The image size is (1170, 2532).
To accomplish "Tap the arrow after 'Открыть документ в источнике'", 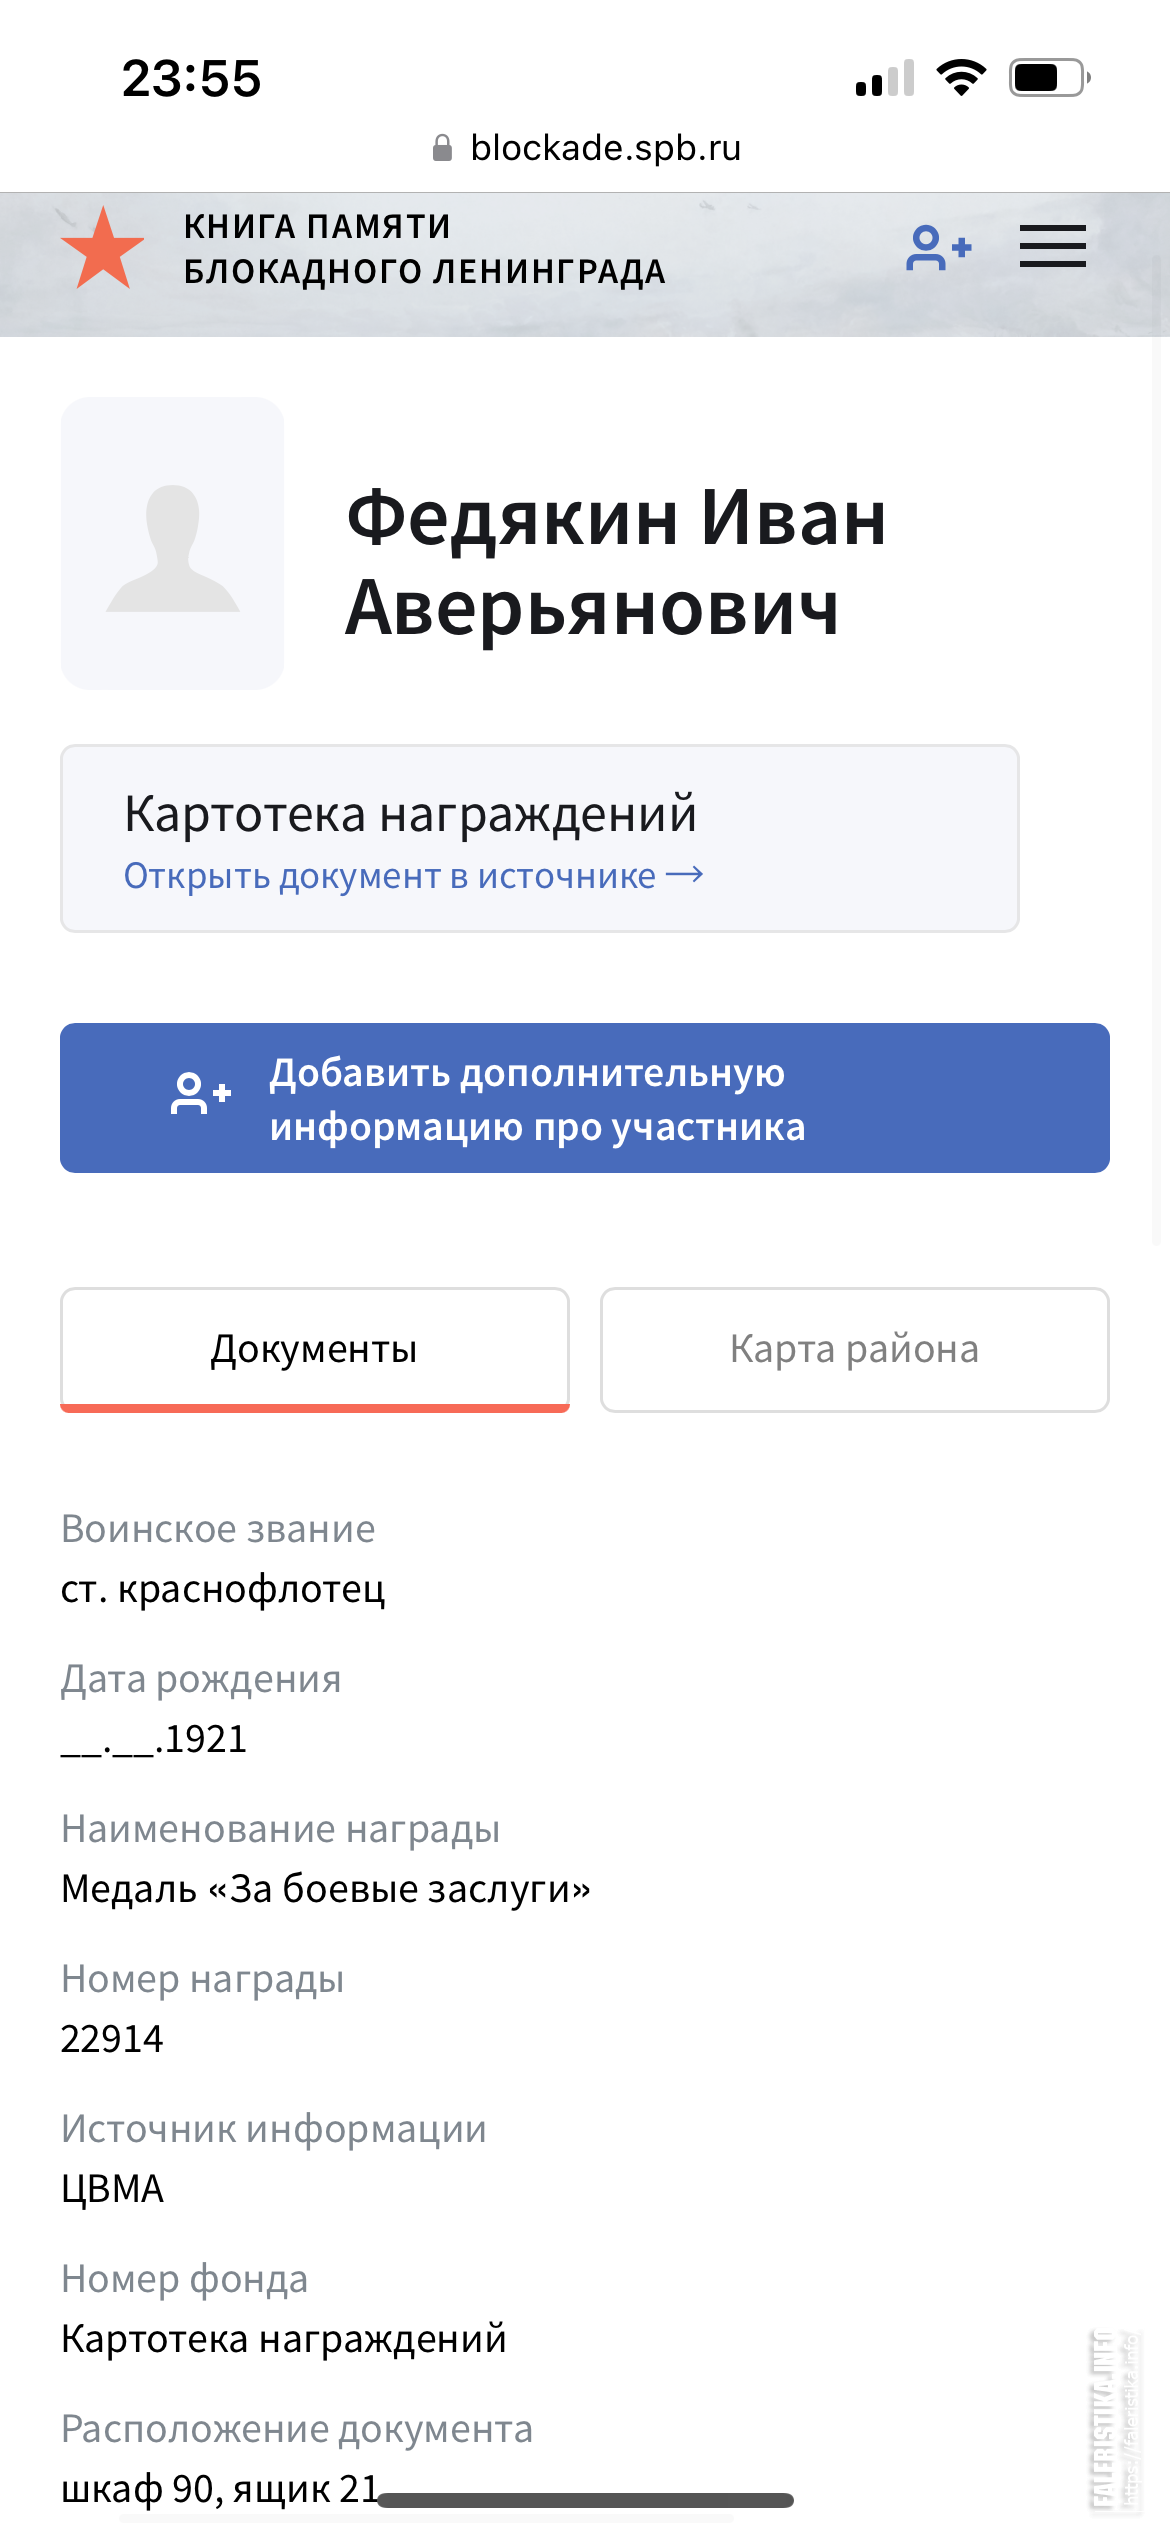I will [685, 875].
